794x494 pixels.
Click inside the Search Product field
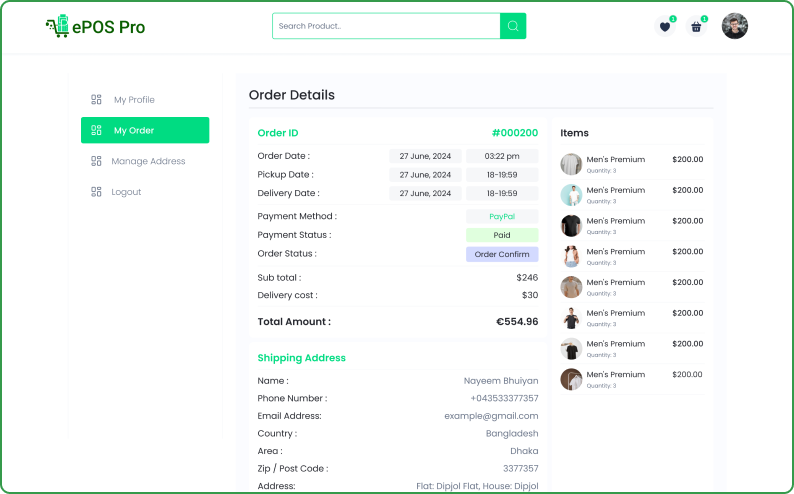[x=385, y=26]
